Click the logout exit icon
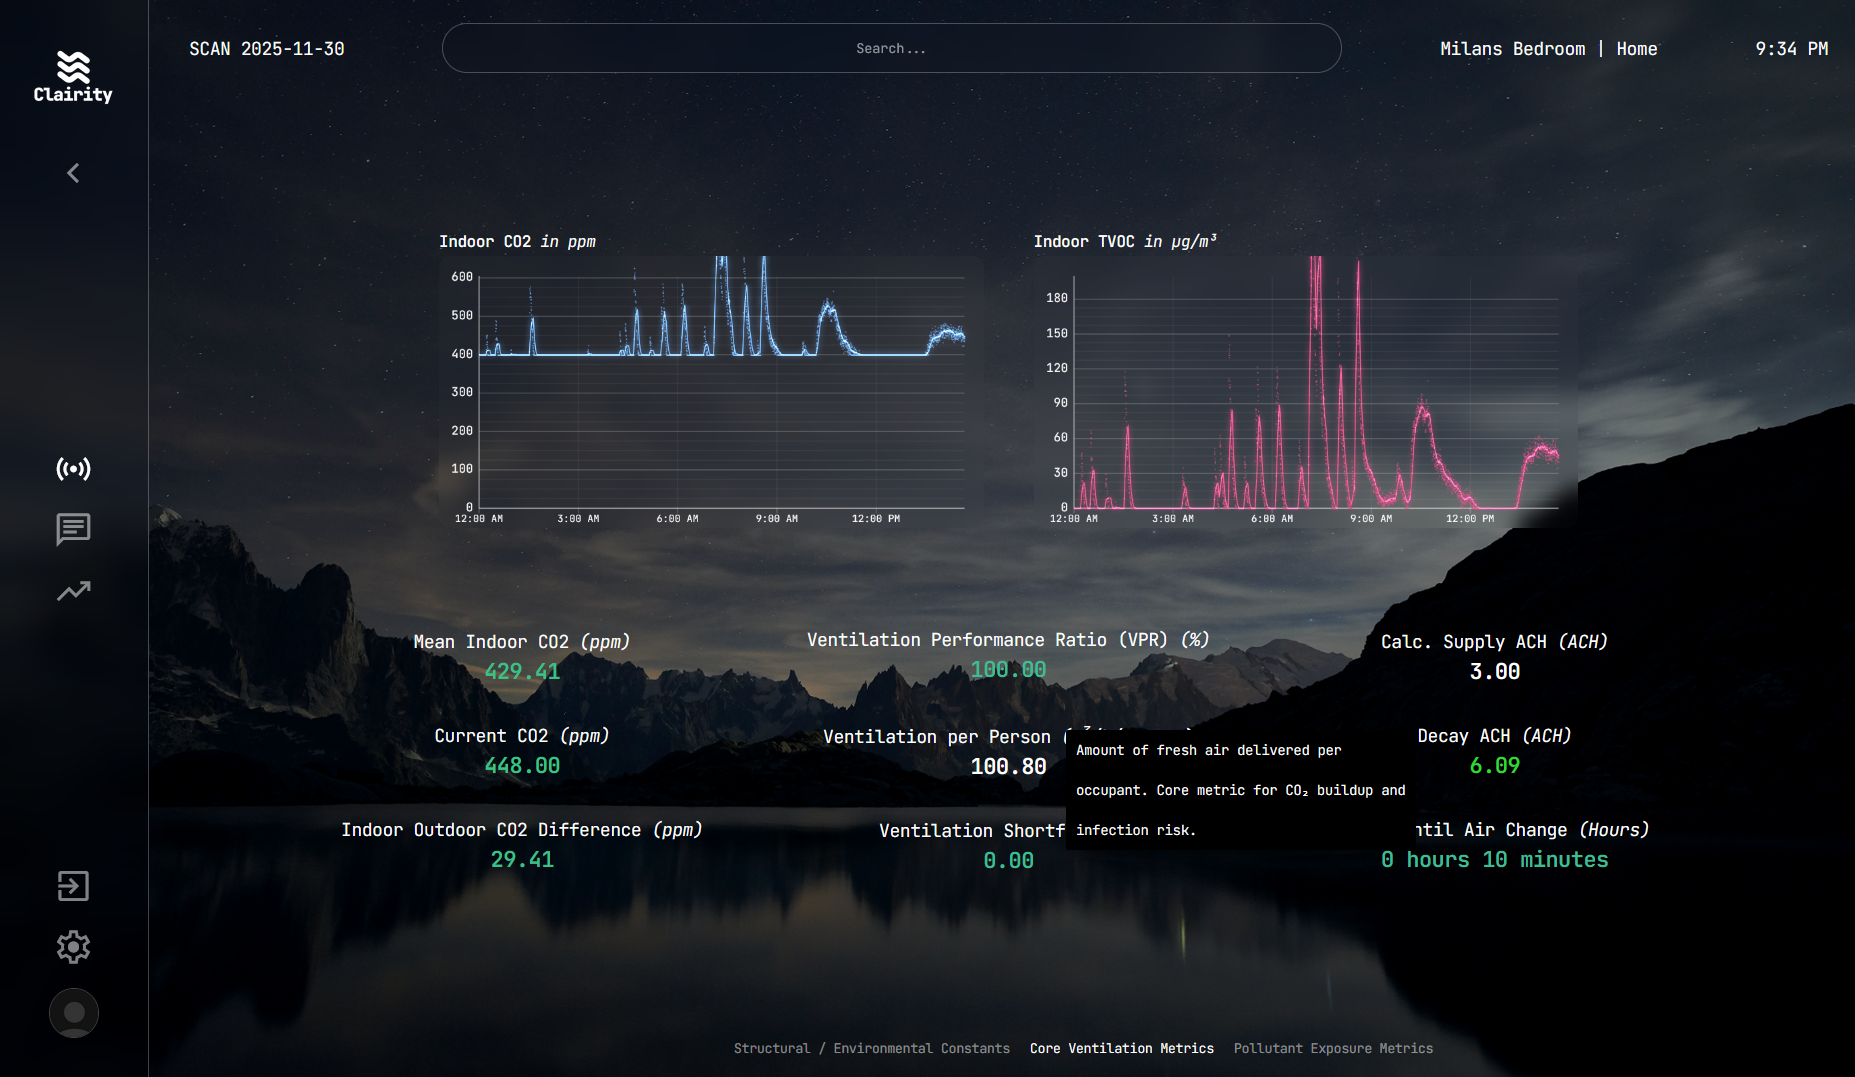 [x=73, y=886]
